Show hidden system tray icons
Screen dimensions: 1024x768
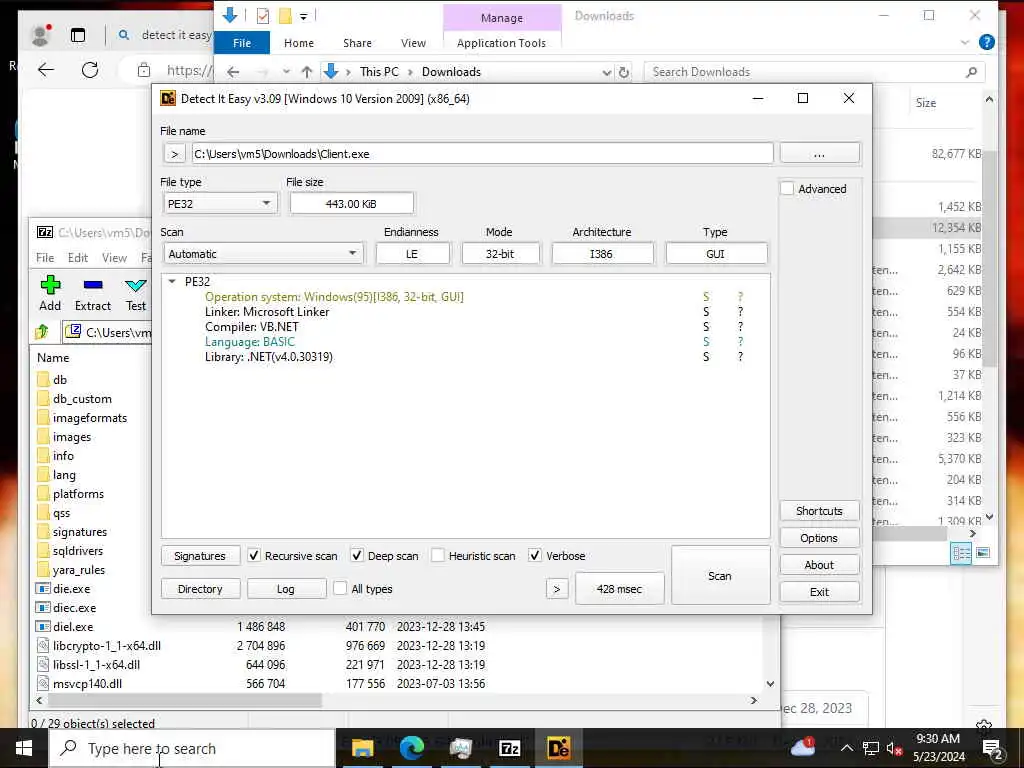click(846, 748)
